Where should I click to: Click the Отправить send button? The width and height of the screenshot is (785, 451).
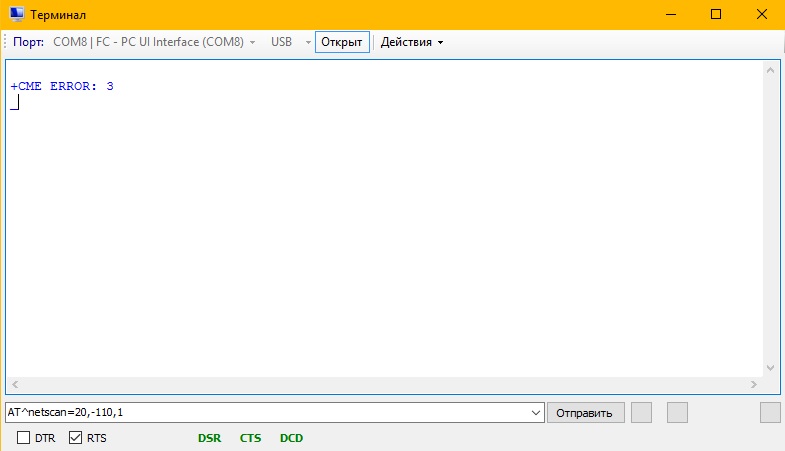click(585, 413)
